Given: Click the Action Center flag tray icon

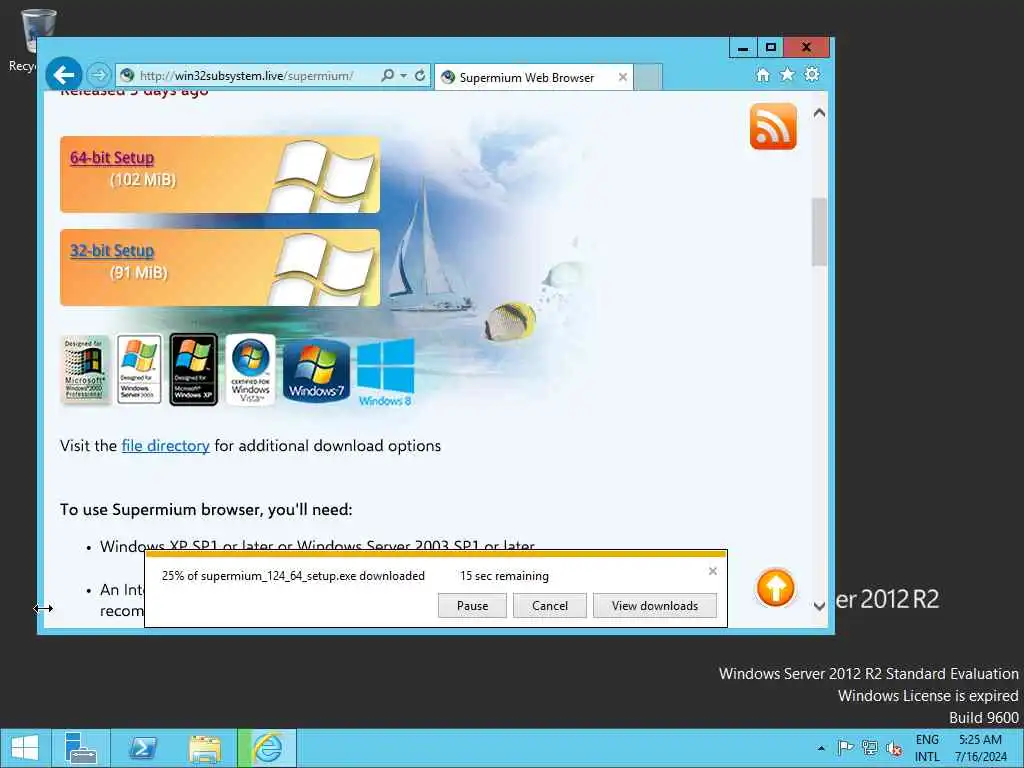Looking at the screenshot, I should pyautogui.click(x=845, y=748).
